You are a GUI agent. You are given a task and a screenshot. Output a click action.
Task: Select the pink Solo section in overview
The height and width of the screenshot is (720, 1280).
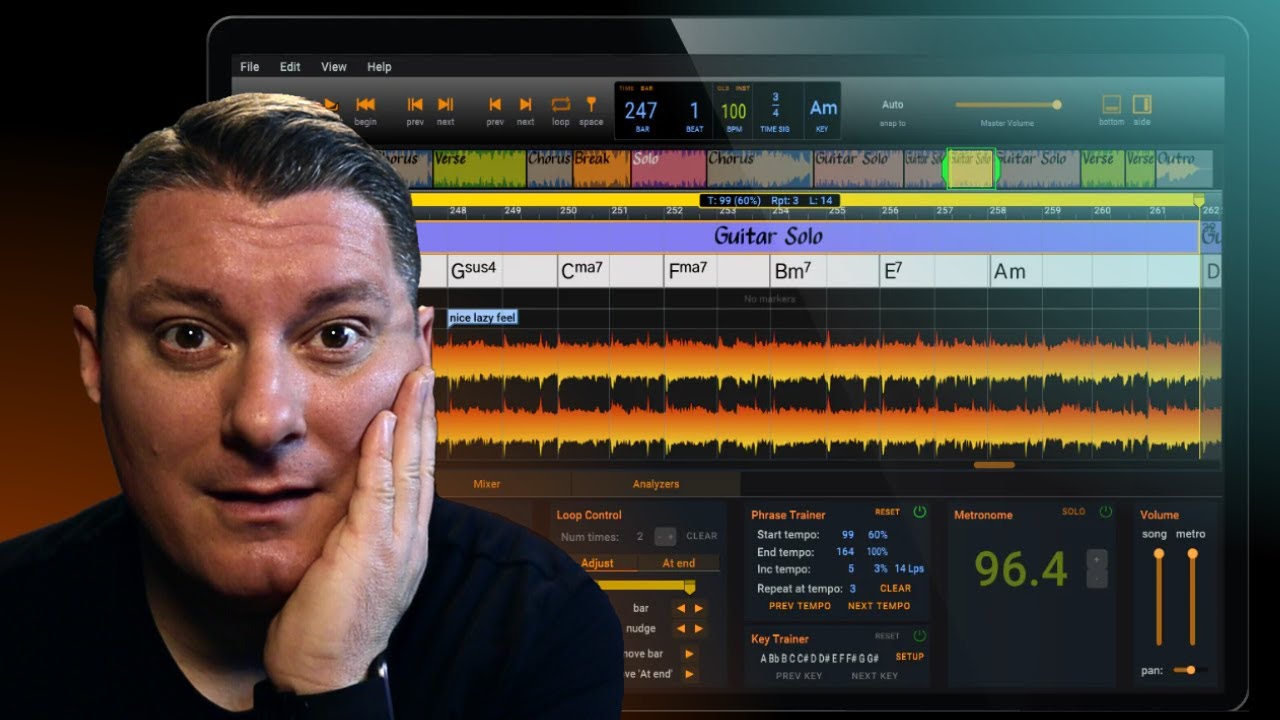(x=668, y=169)
